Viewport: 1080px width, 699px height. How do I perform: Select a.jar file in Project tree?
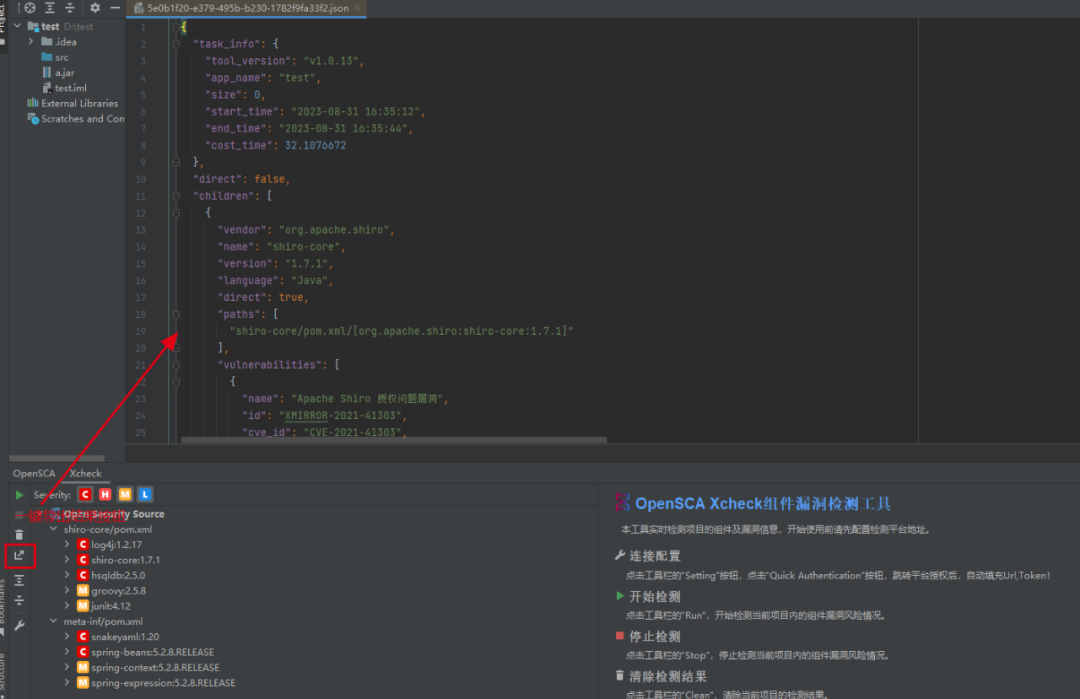64,73
